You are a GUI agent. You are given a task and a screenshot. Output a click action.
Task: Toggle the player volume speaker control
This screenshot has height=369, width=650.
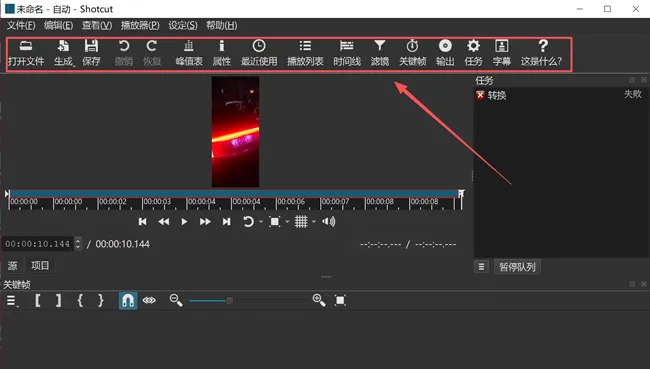coord(329,222)
